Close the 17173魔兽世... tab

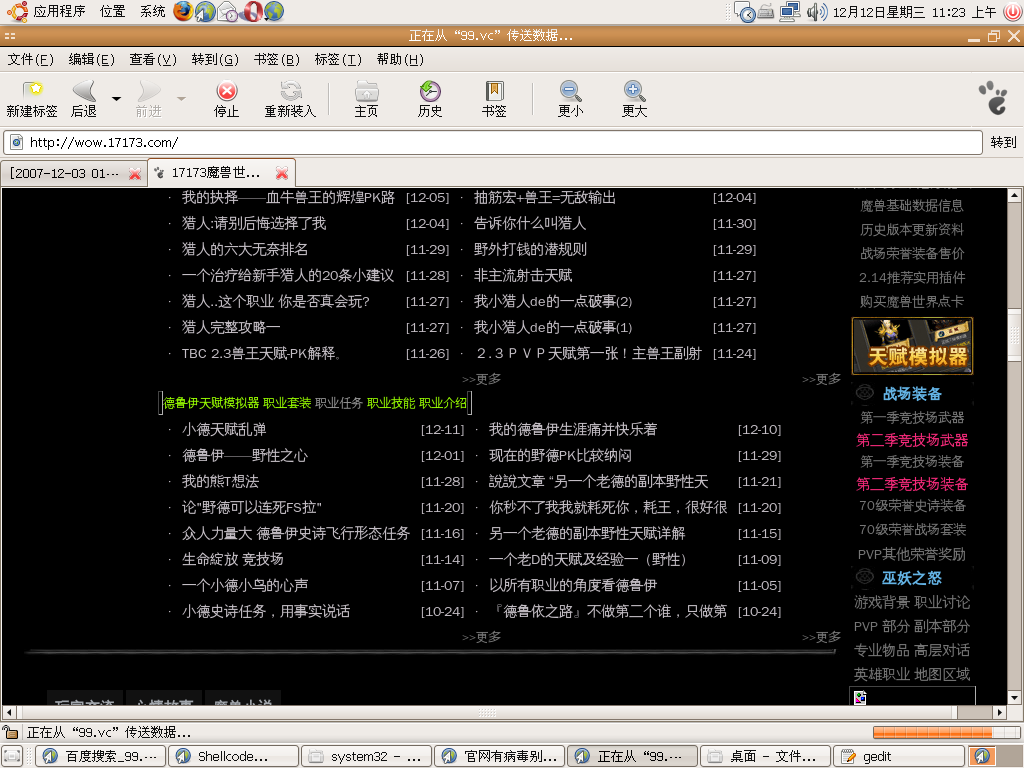282,173
